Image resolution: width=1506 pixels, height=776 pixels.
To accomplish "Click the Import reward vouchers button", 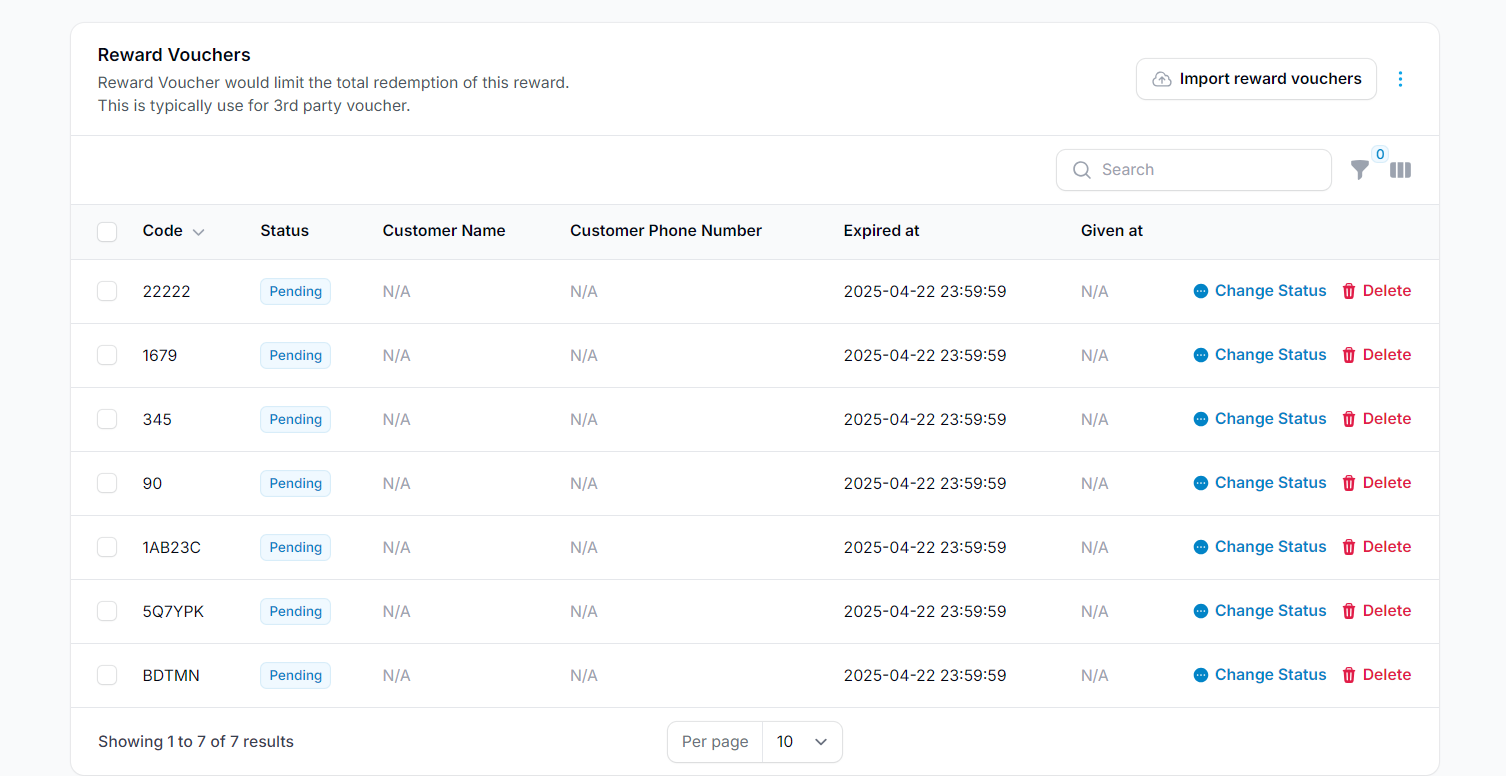I will coord(1256,78).
